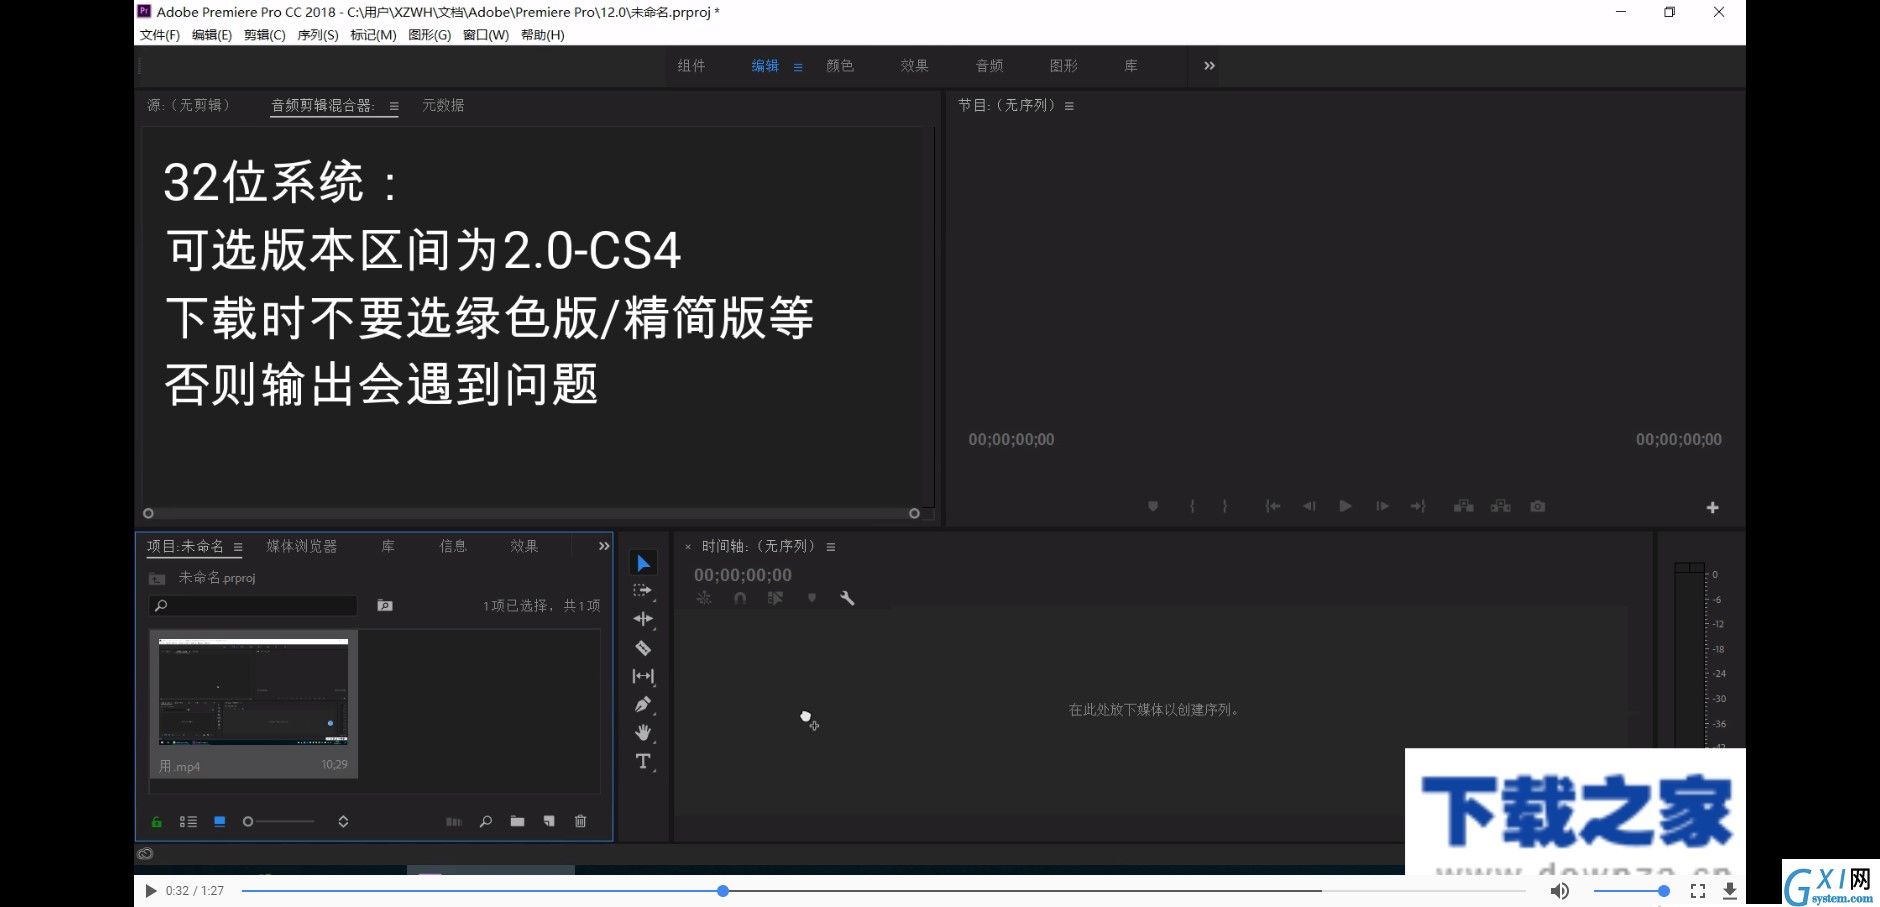Show more workspaces overflow chevron
The height and width of the screenshot is (907, 1880).
(1209, 66)
